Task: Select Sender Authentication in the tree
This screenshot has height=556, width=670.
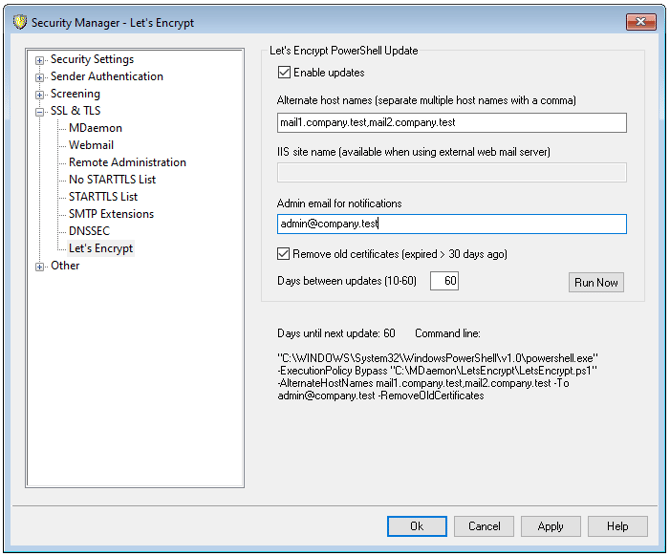Action: coord(107,76)
